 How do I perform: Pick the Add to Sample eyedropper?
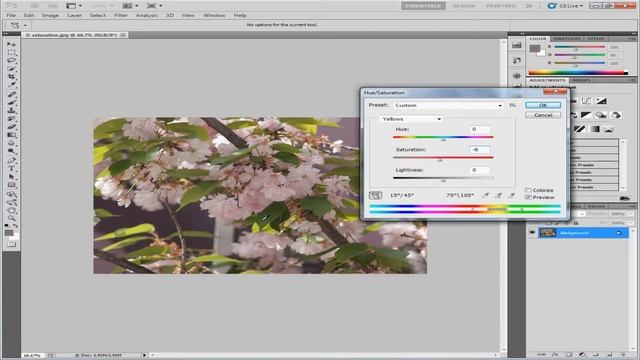coord(498,196)
